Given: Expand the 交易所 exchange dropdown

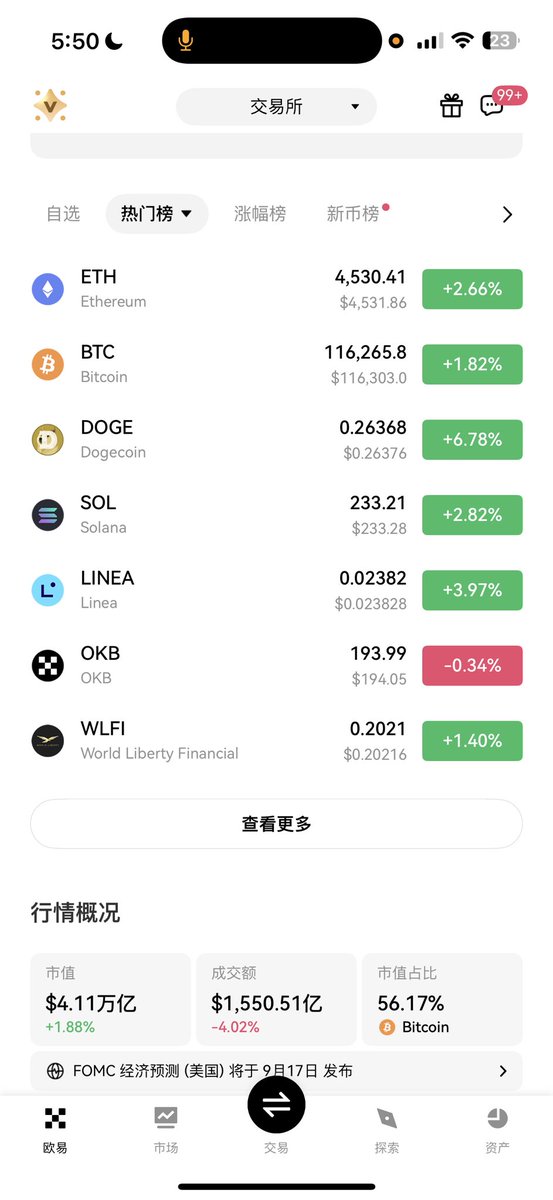Looking at the screenshot, I should coord(276,106).
